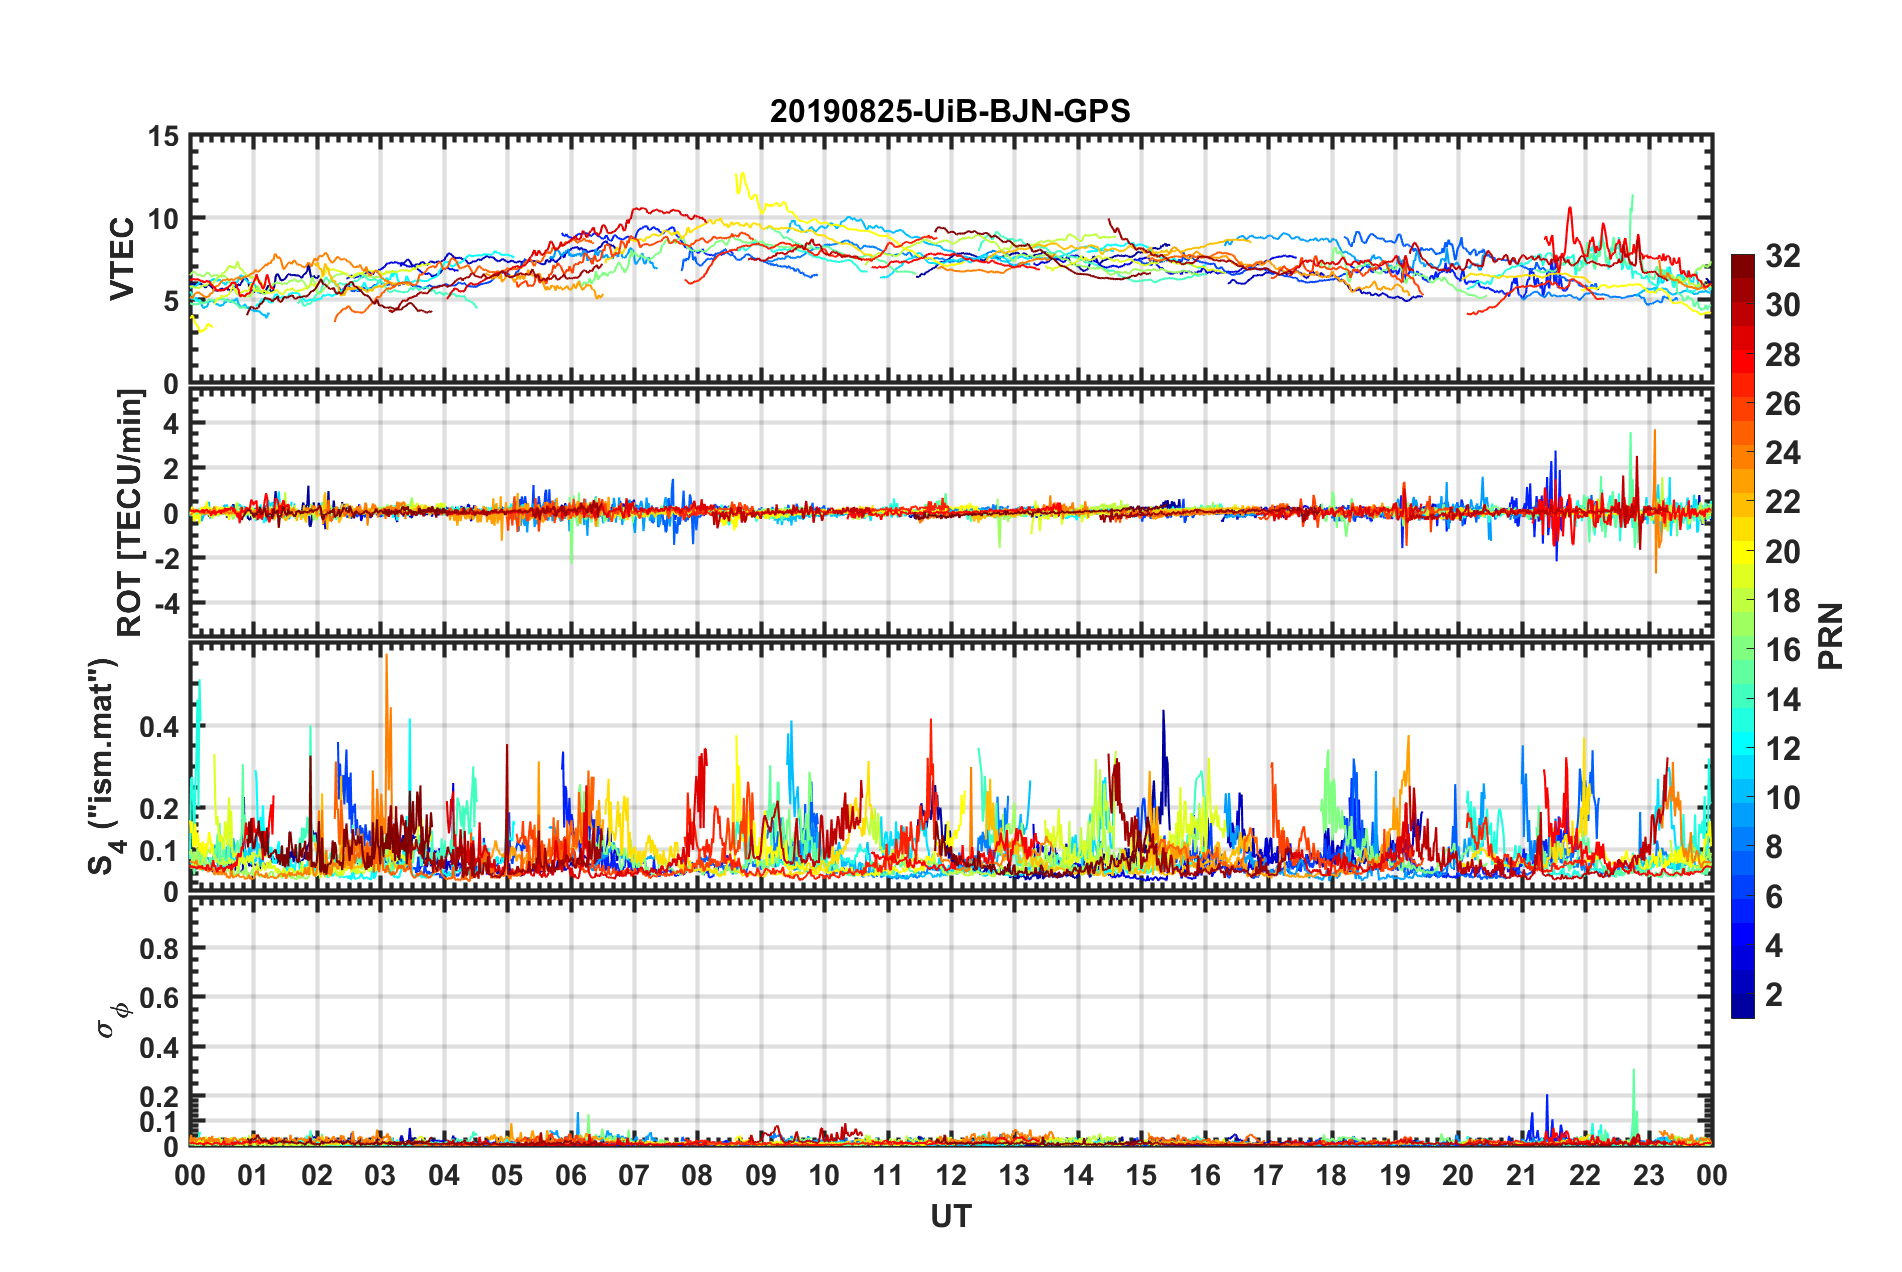Click colorbar PRN tick label 14

[1782, 700]
